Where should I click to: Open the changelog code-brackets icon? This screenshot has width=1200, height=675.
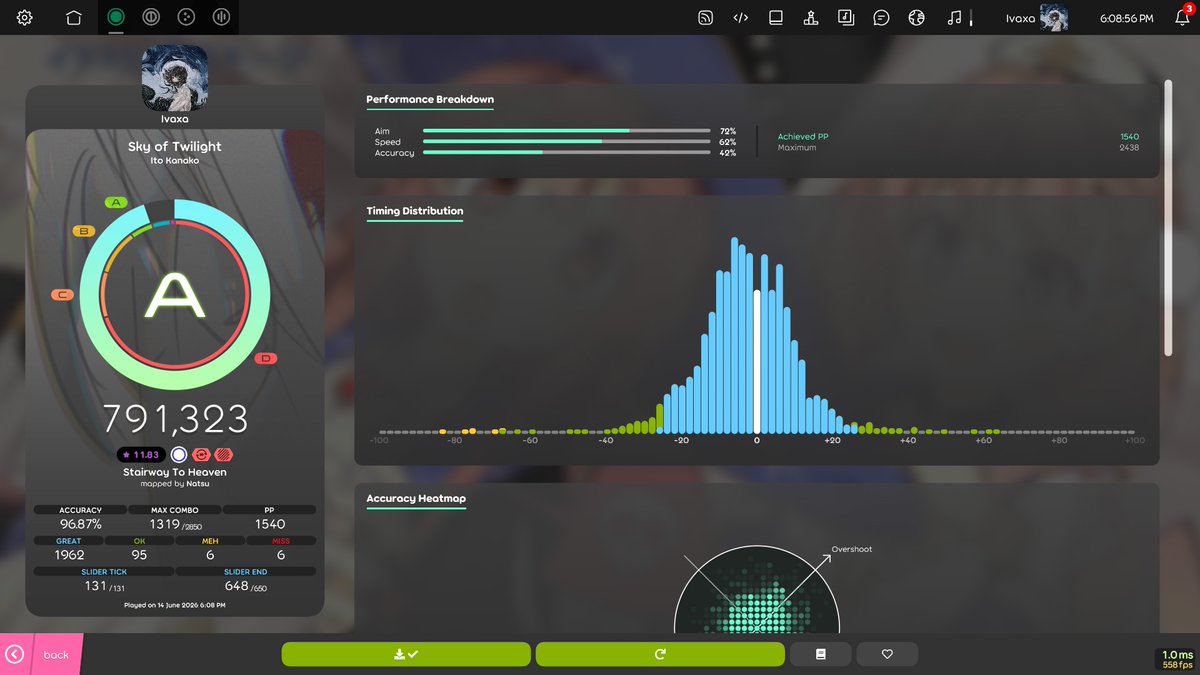(741, 17)
